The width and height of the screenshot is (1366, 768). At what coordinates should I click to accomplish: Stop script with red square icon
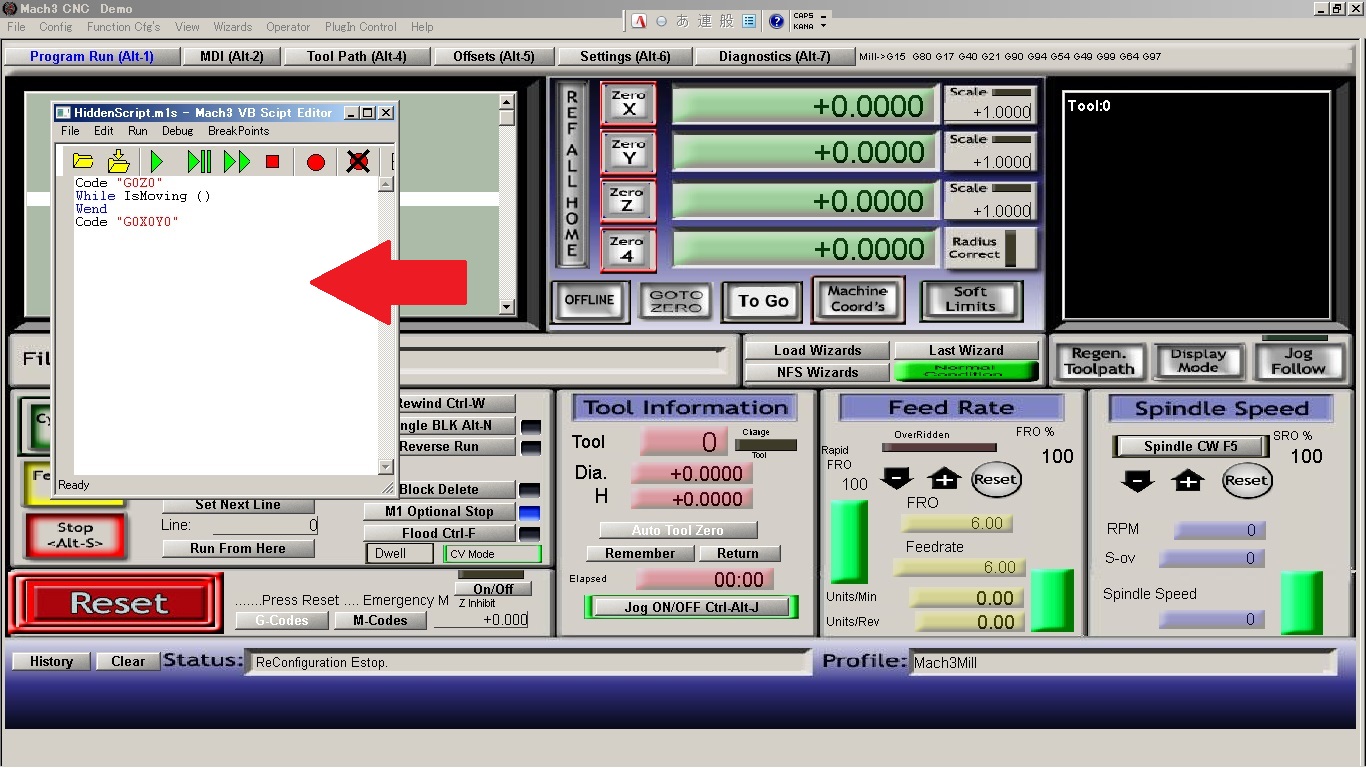272,161
